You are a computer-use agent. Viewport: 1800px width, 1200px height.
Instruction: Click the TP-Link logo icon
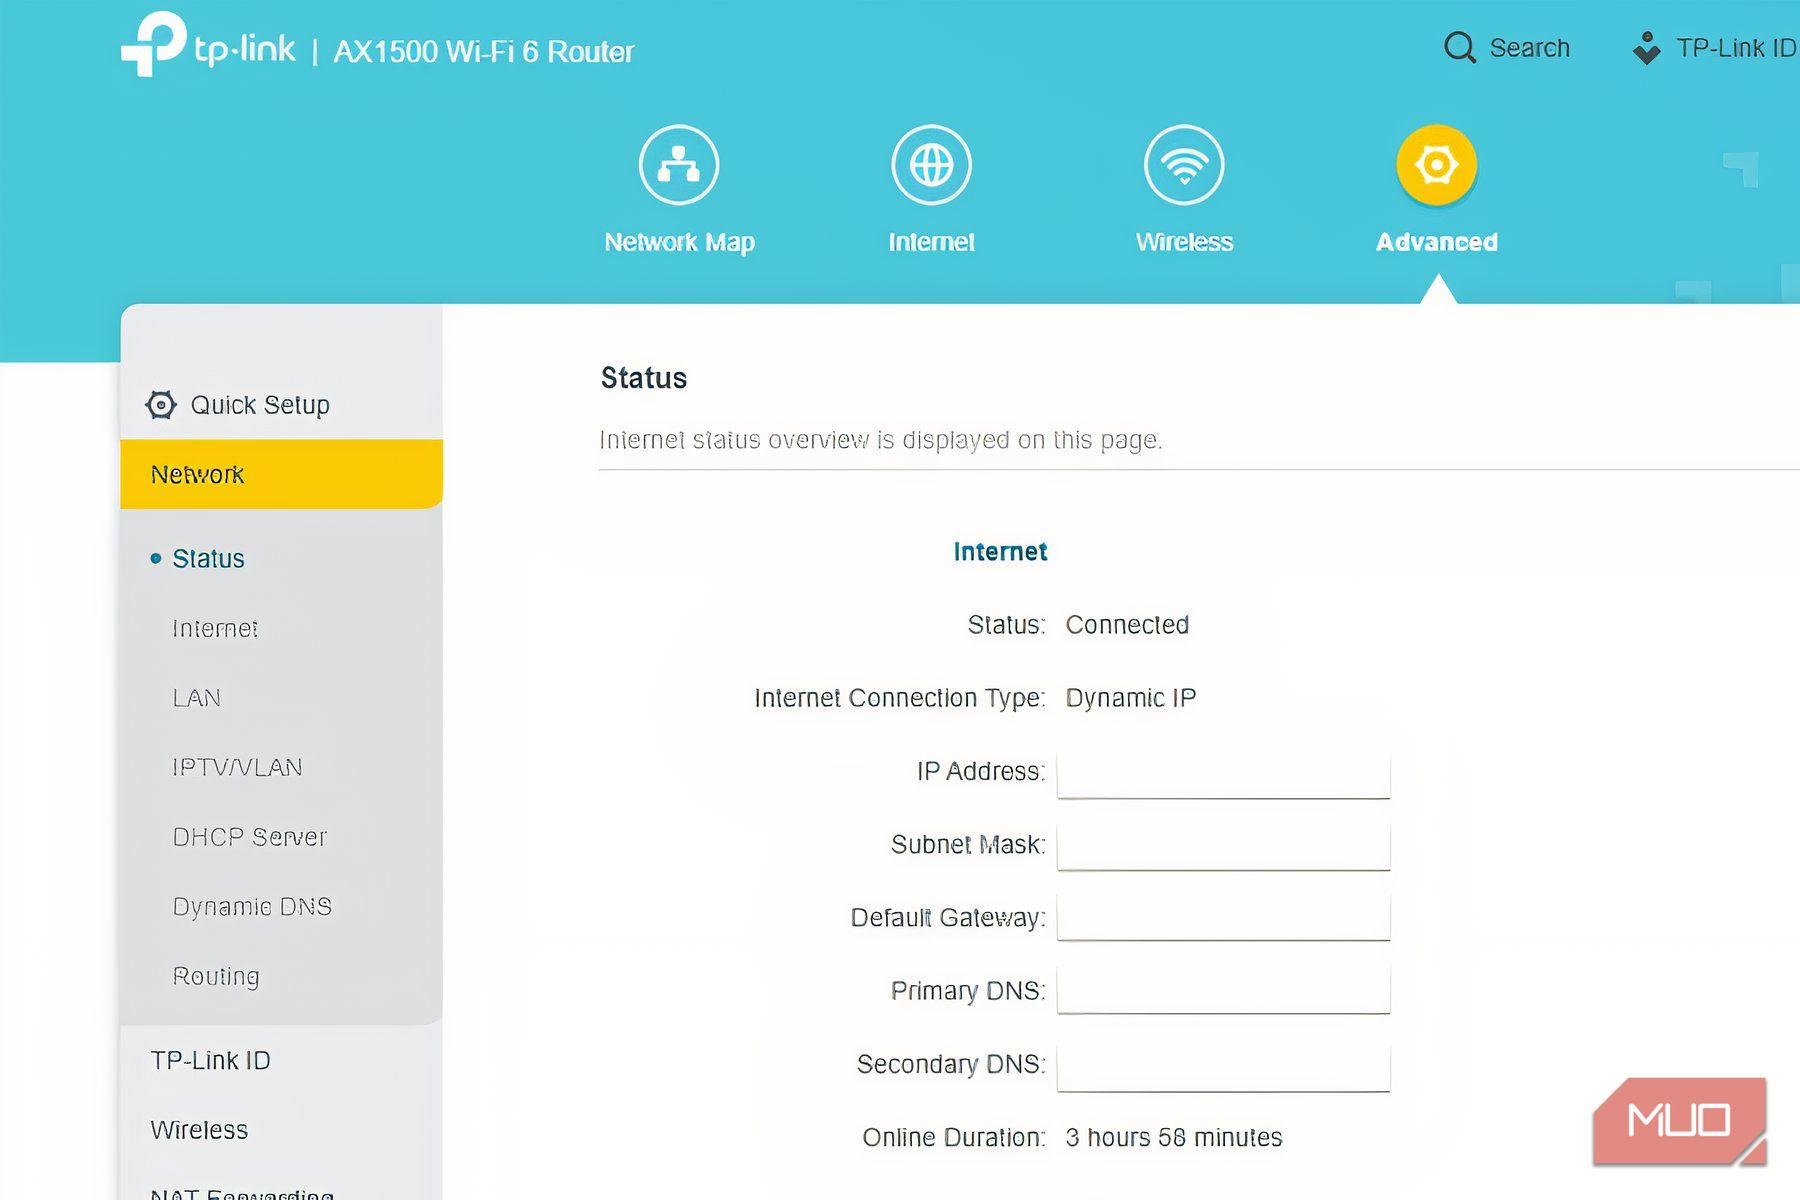click(153, 44)
